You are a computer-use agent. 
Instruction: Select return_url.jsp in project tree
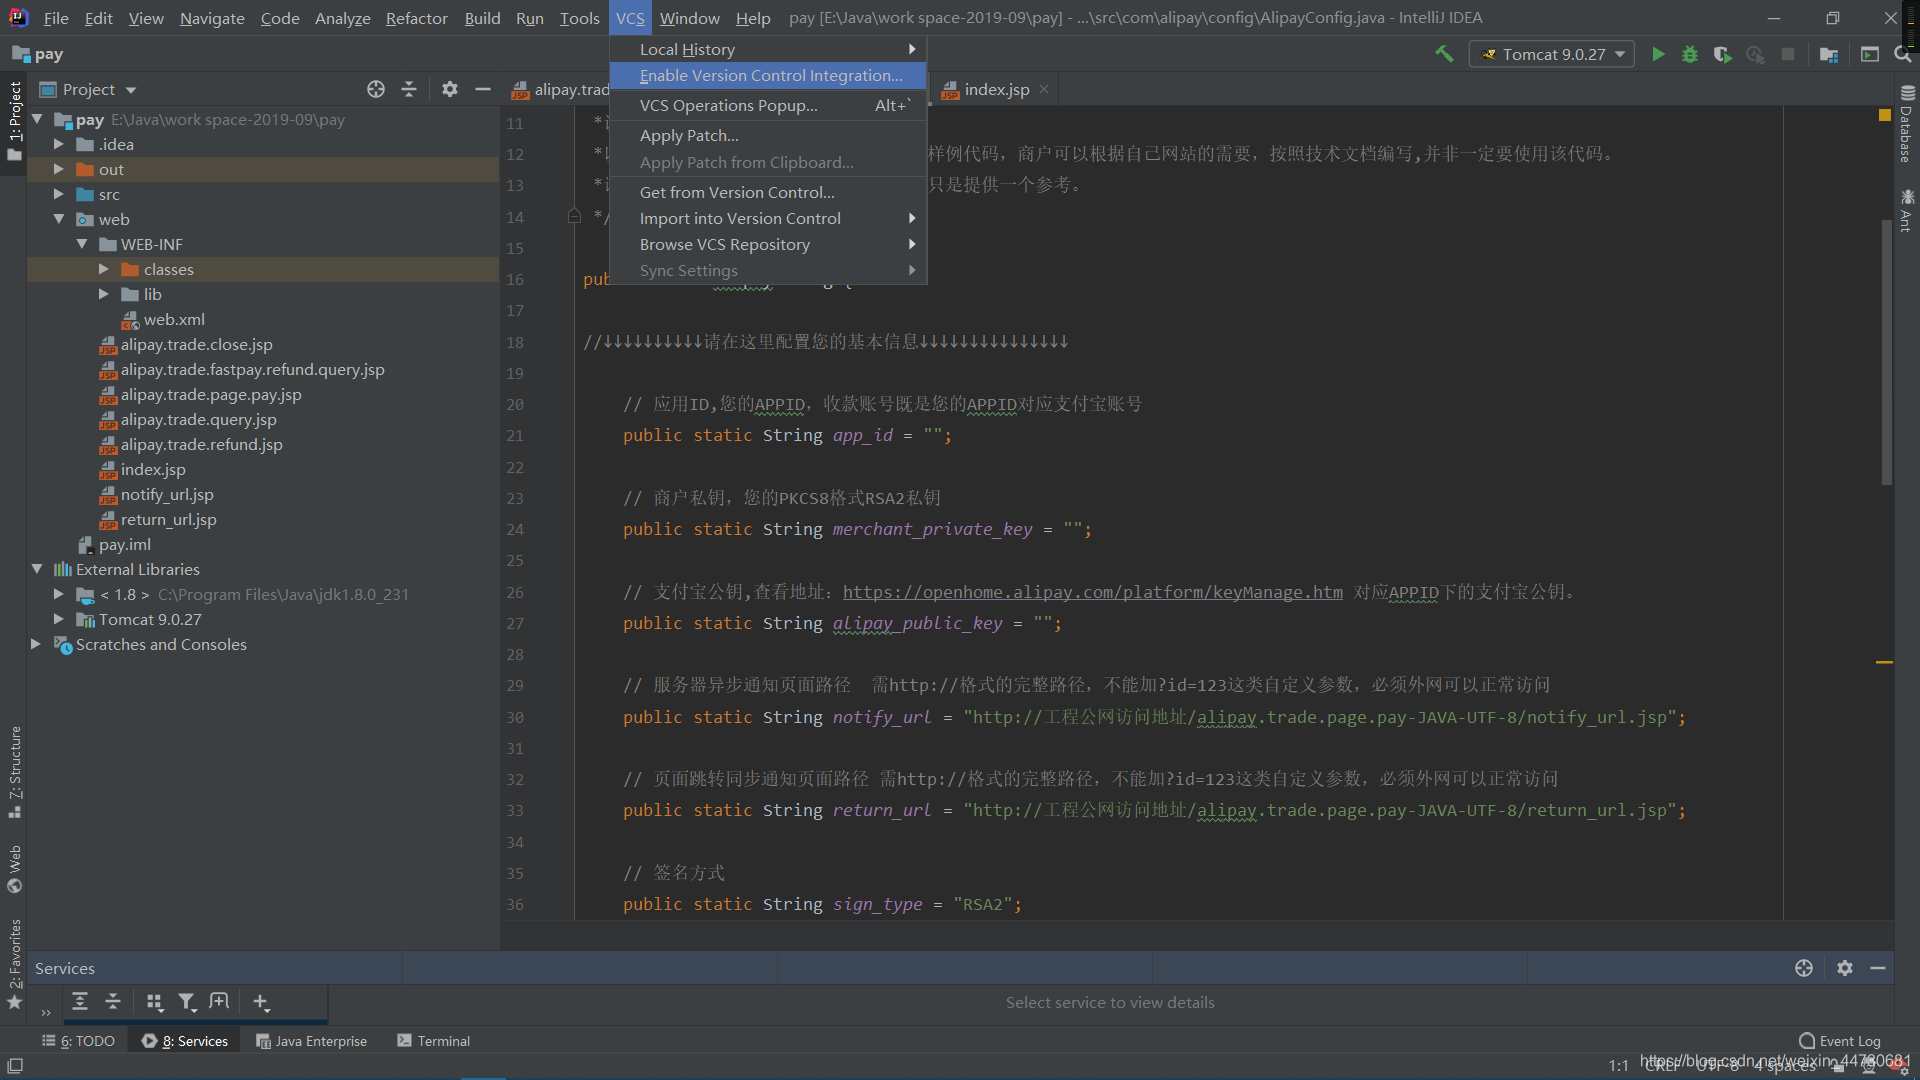[x=169, y=519]
